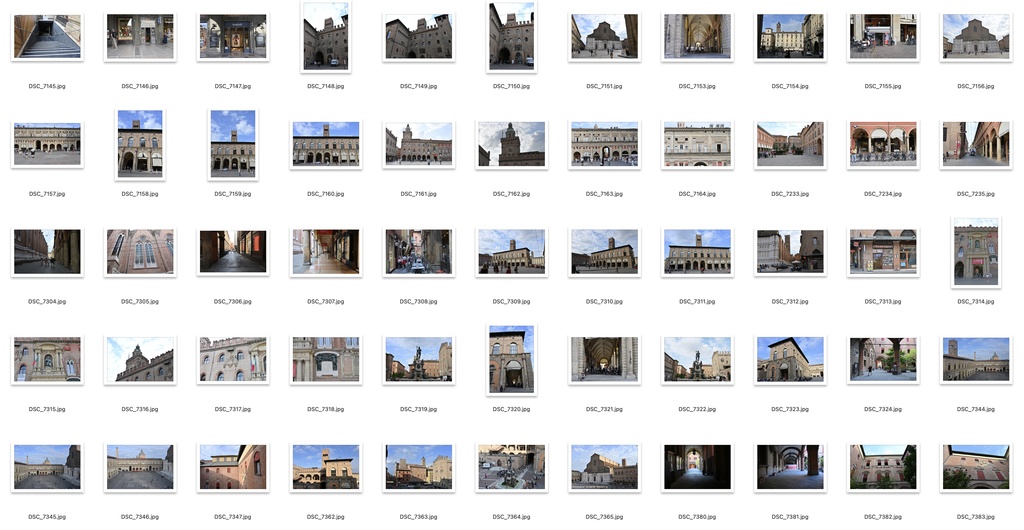The width and height of the screenshot is (1024, 530).
Task: Select the DSC_7164.jpg thumbnail
Action: [697, 144]
